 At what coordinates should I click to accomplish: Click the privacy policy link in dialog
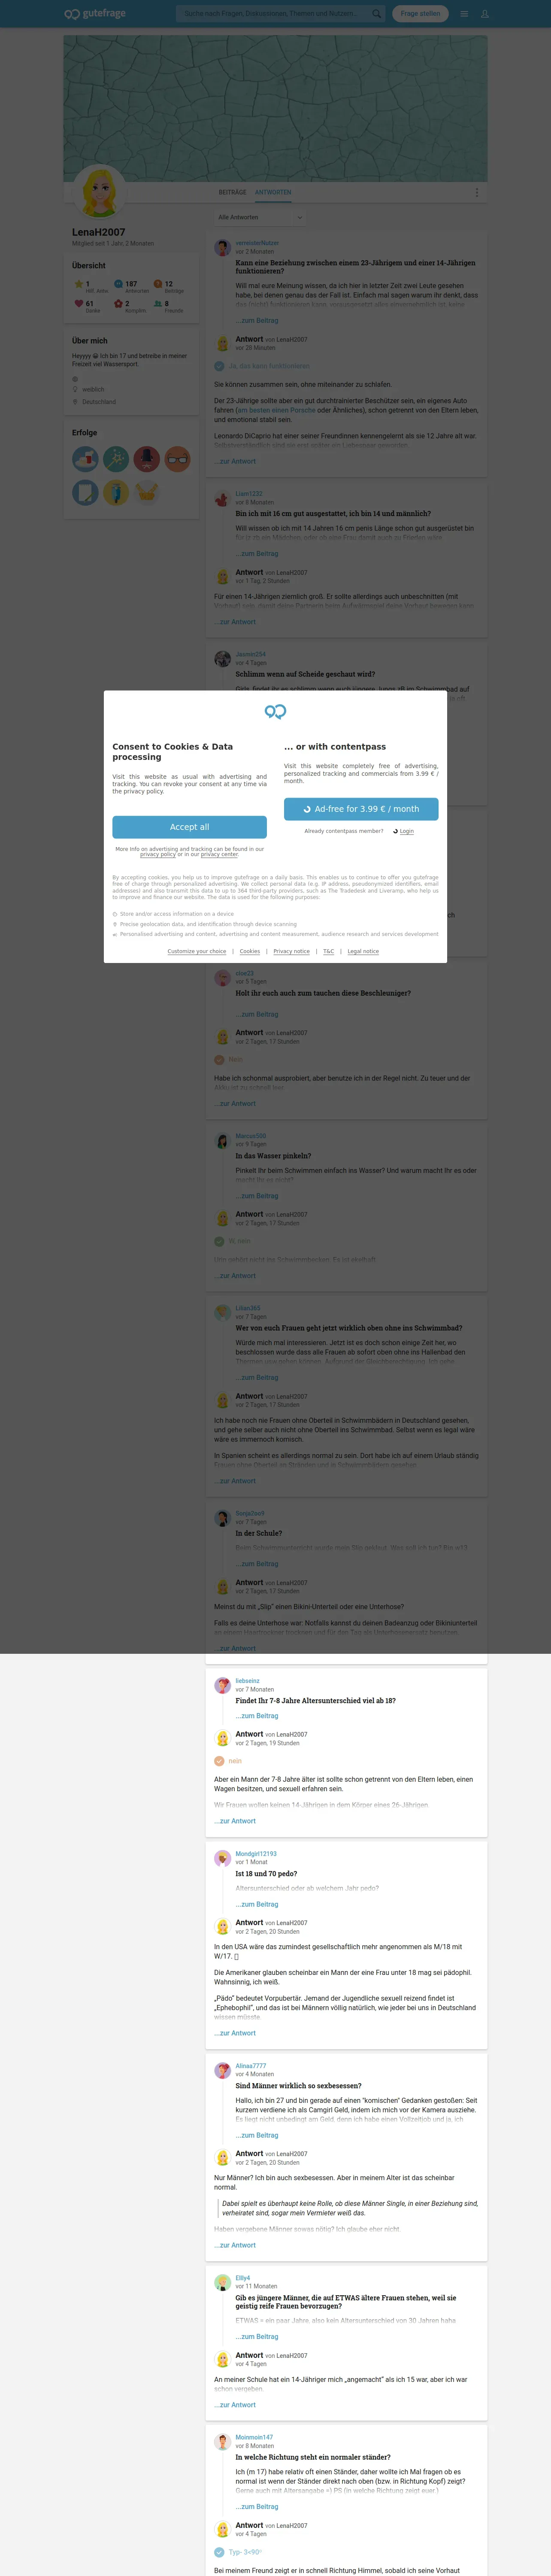(x=158, y=854)
